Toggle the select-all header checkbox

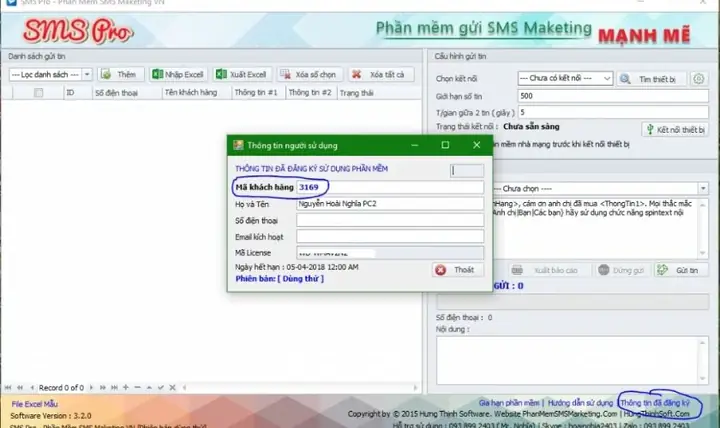click(39, 93)
